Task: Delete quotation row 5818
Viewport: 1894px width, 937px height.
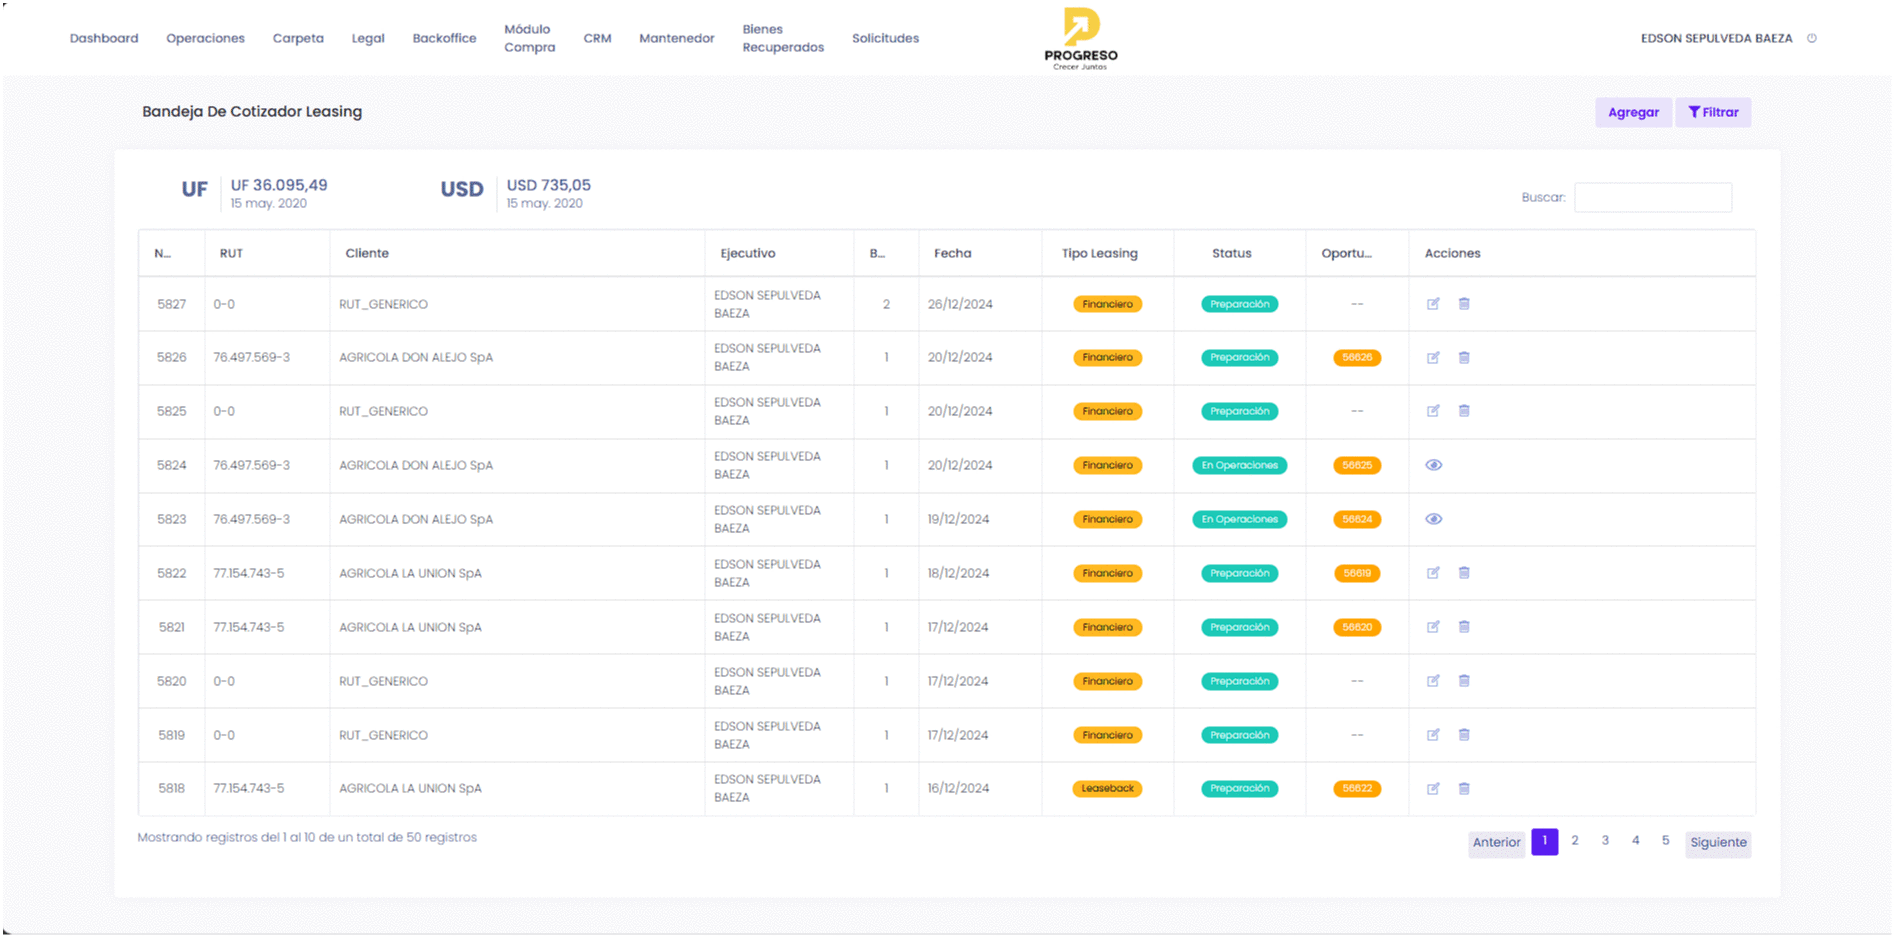Action: point(1464,789)
